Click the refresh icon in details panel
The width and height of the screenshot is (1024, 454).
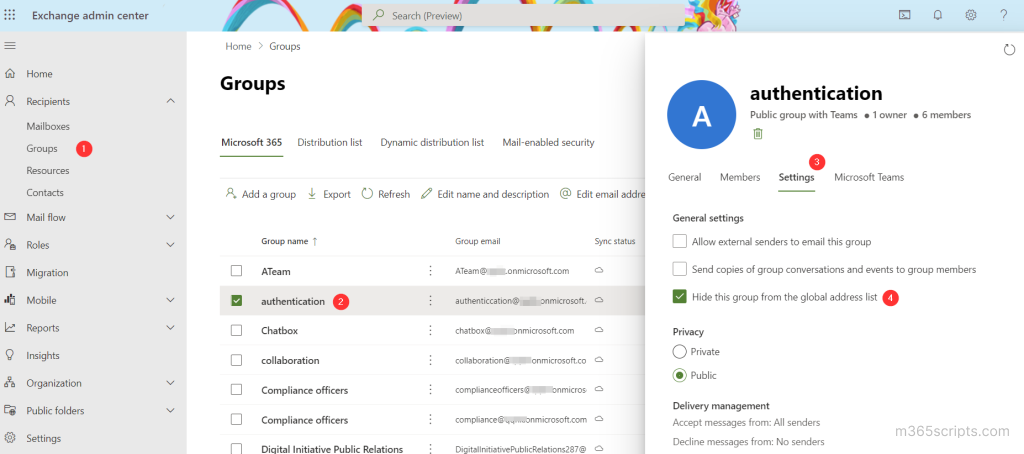pos(1009,50)
